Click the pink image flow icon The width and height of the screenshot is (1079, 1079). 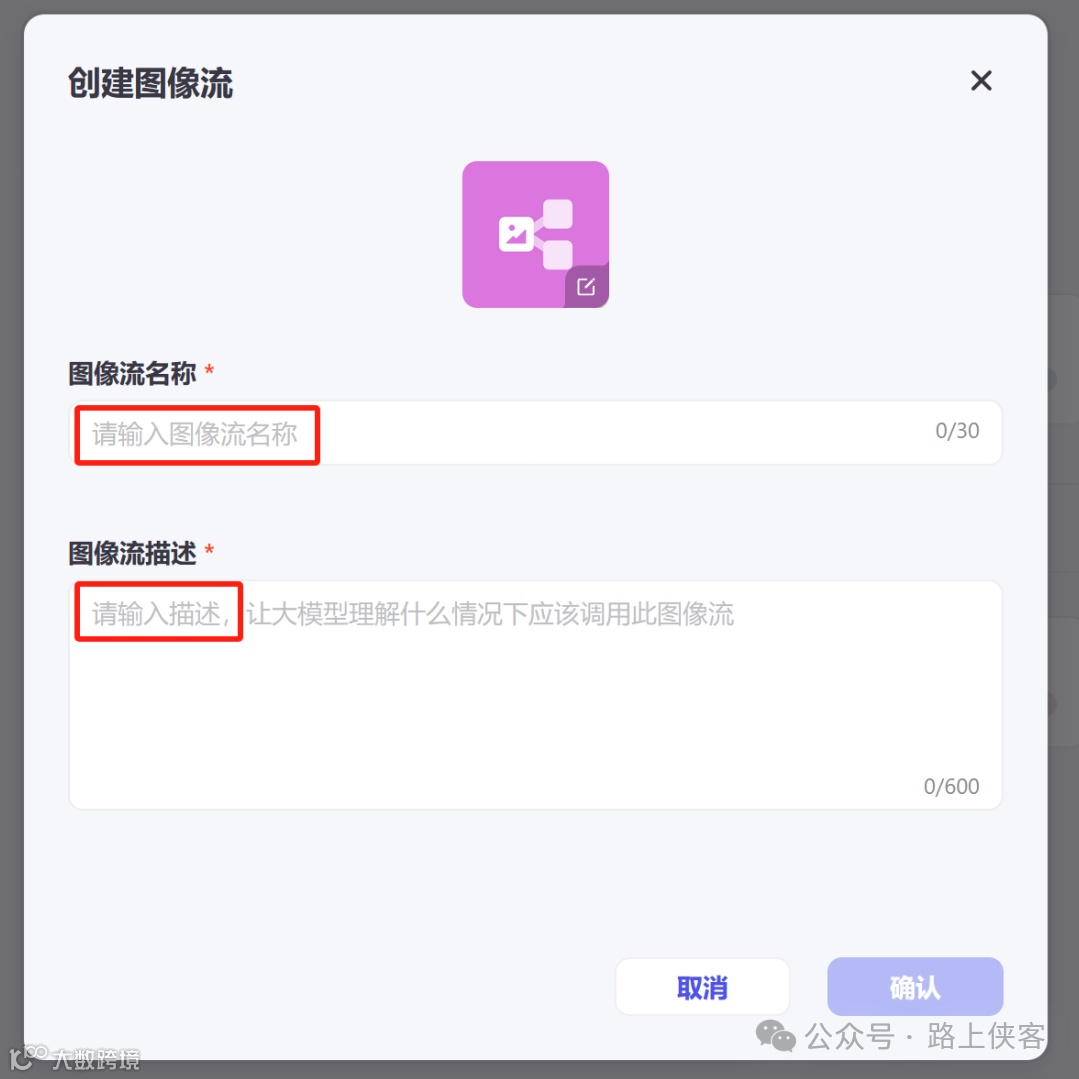[x=535, y=235]
